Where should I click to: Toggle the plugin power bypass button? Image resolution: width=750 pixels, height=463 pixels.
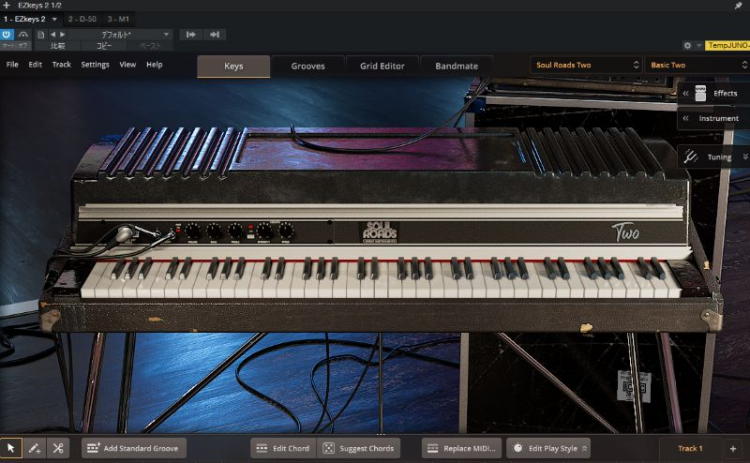[x=8, y=33]
